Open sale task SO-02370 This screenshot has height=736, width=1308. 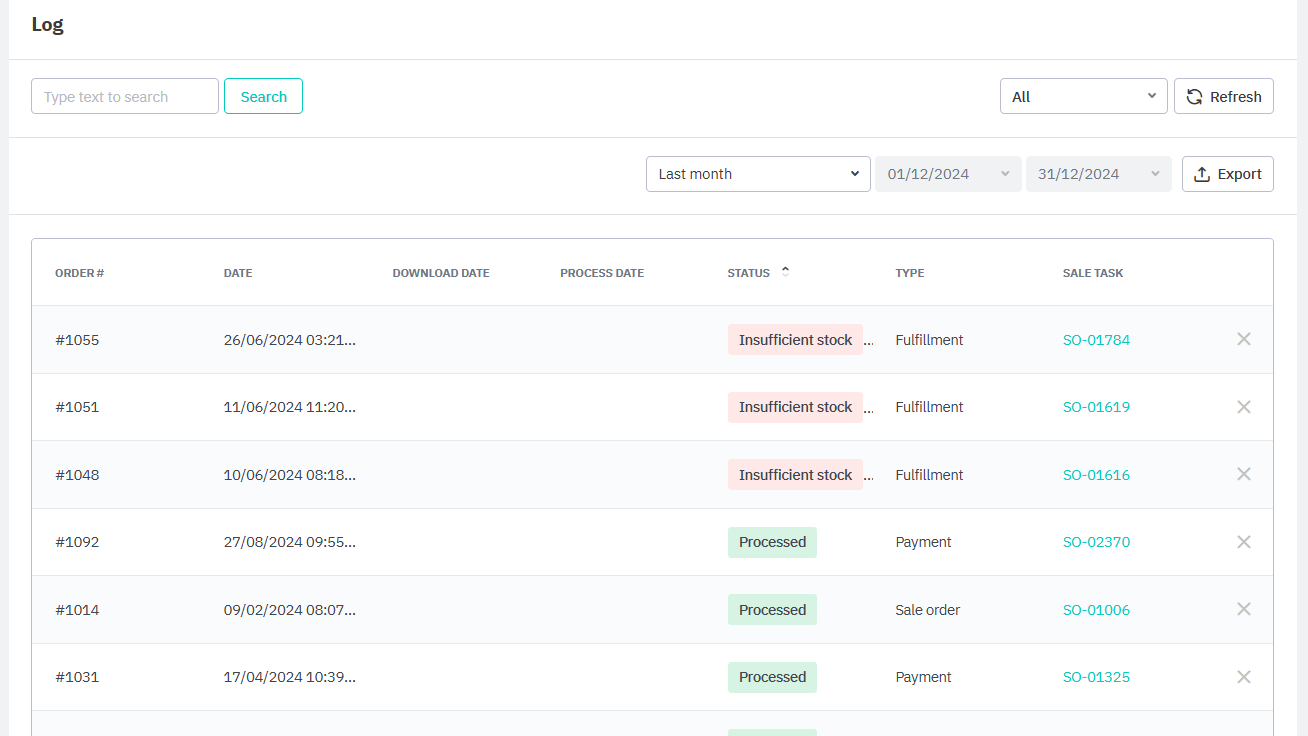tap(1096, 542)
